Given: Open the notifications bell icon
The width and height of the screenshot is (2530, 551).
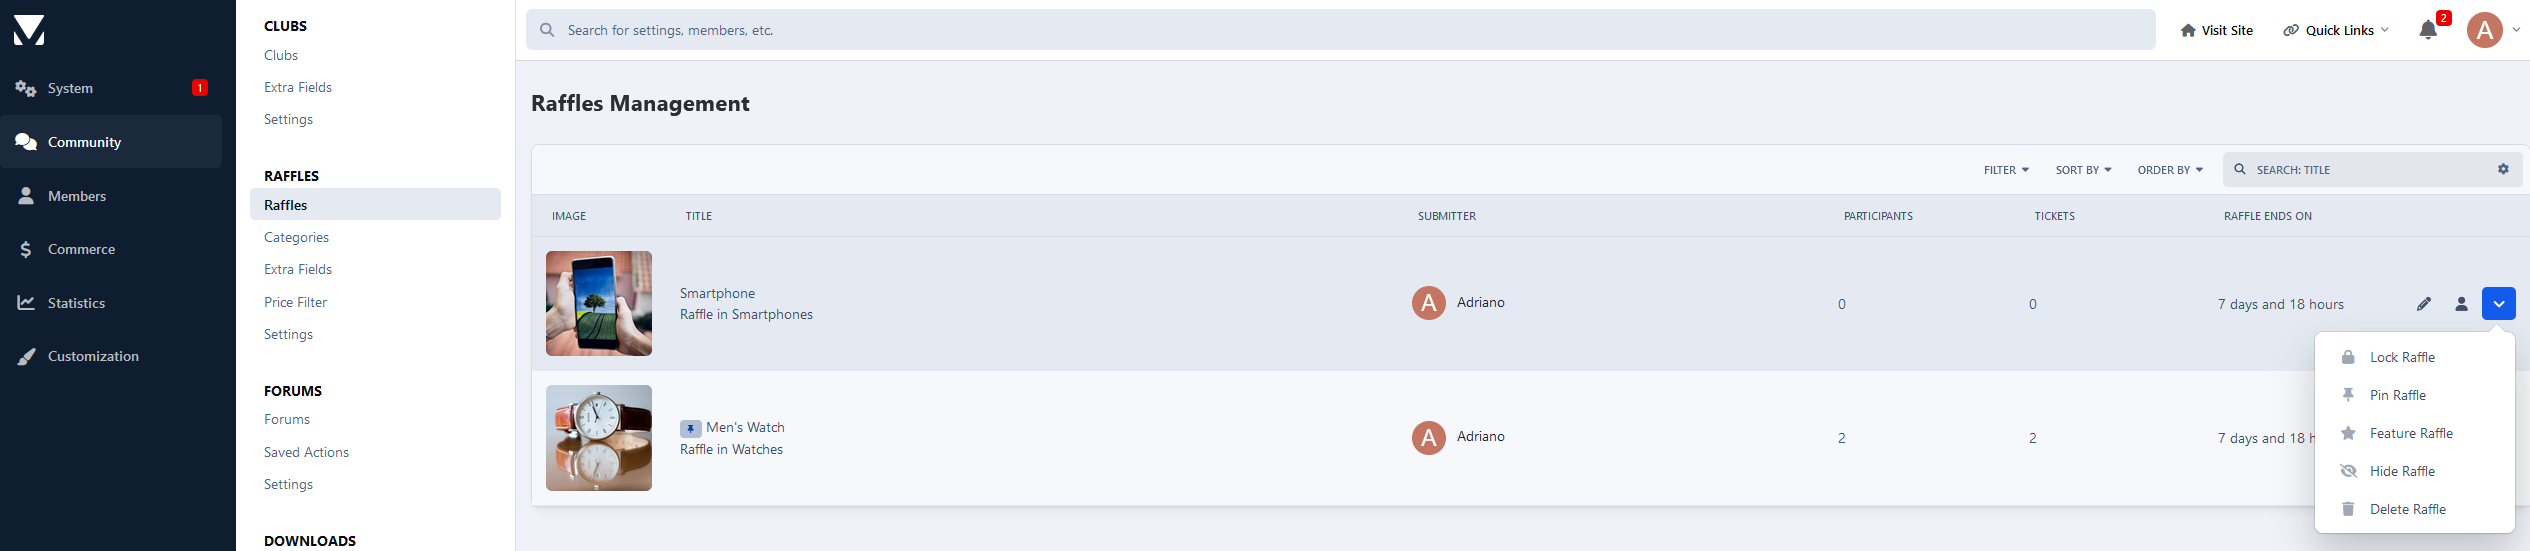Looking at the screenshot, I should [x=2428, y=30].
